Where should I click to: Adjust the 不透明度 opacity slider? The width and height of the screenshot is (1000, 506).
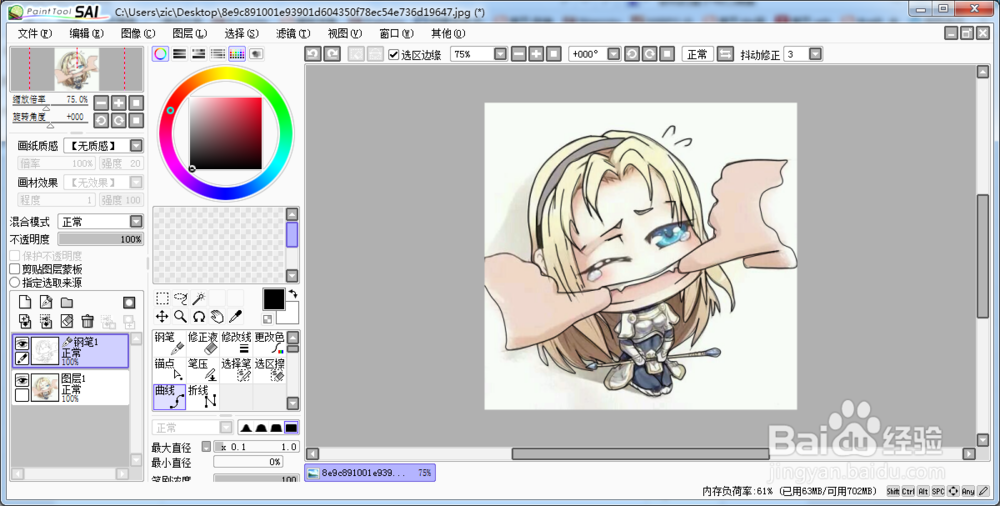coord(101,239)
